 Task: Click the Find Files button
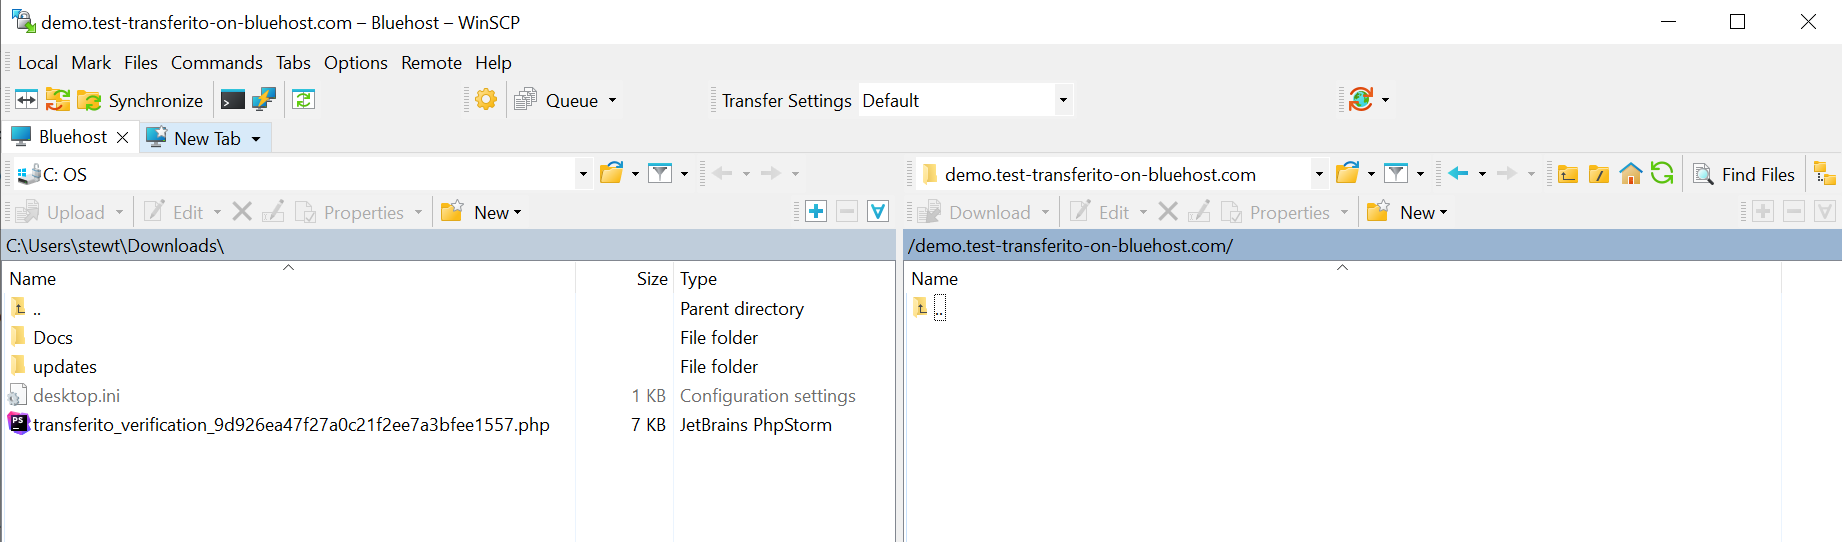[x=1744, y=174]
